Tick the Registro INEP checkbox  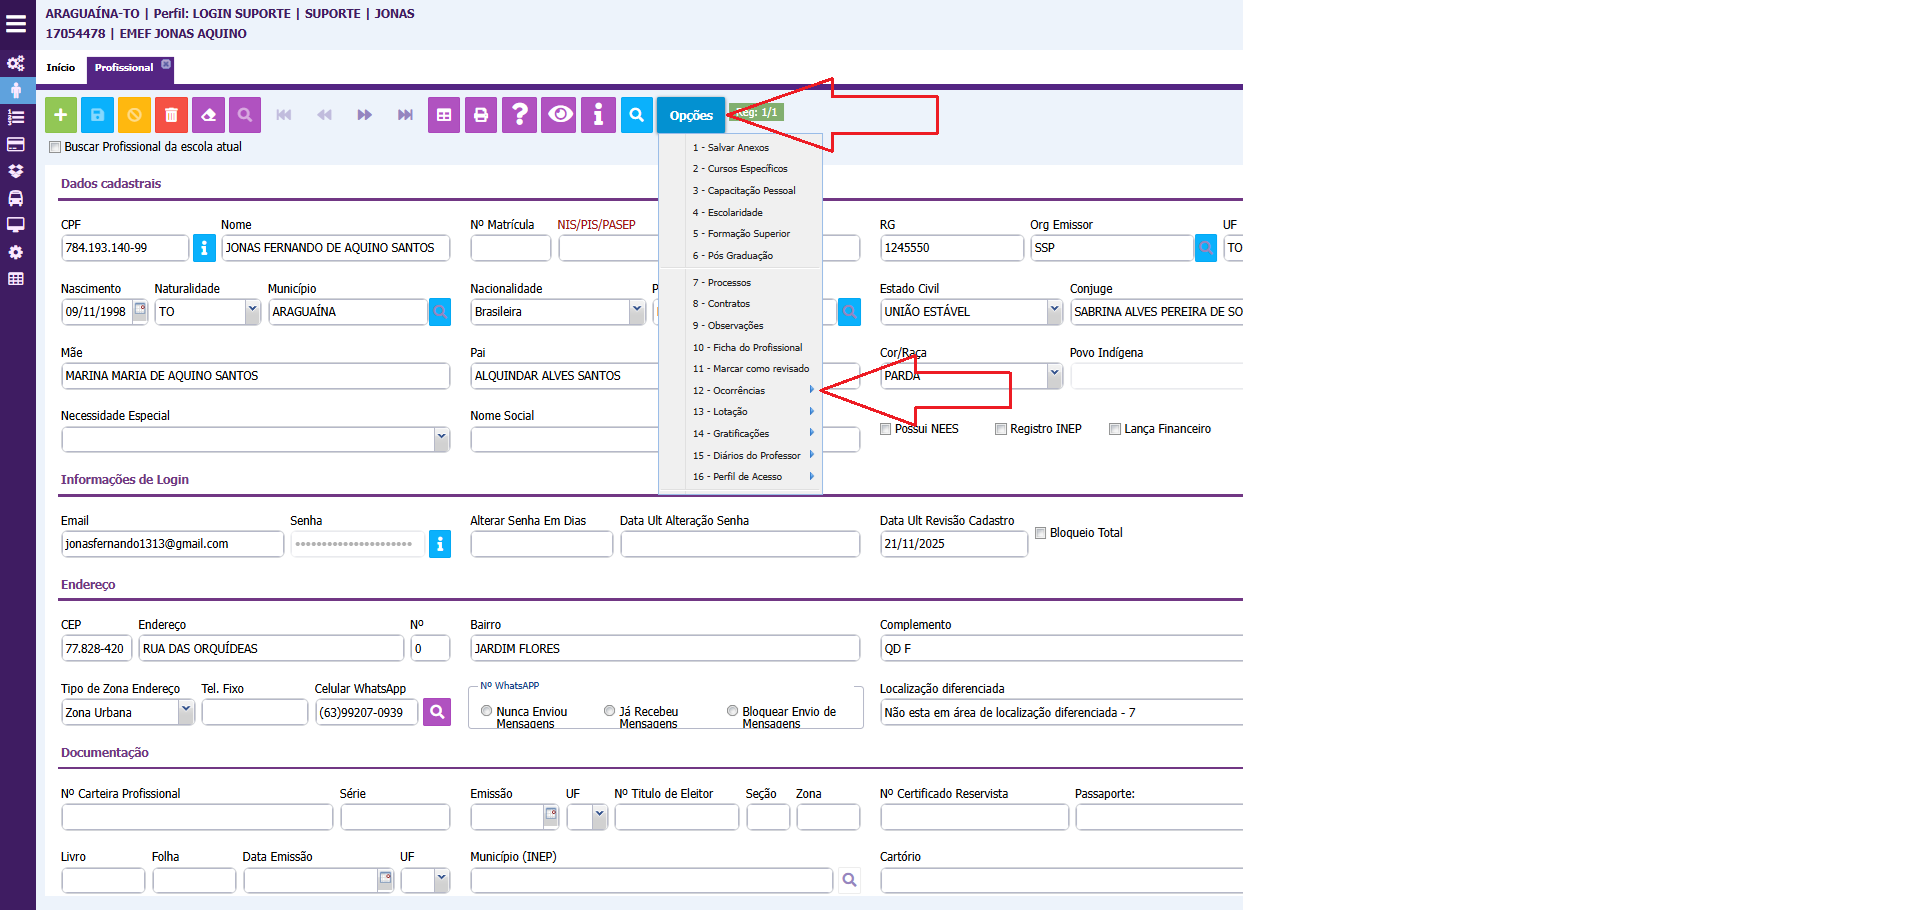click(1001, 429)
